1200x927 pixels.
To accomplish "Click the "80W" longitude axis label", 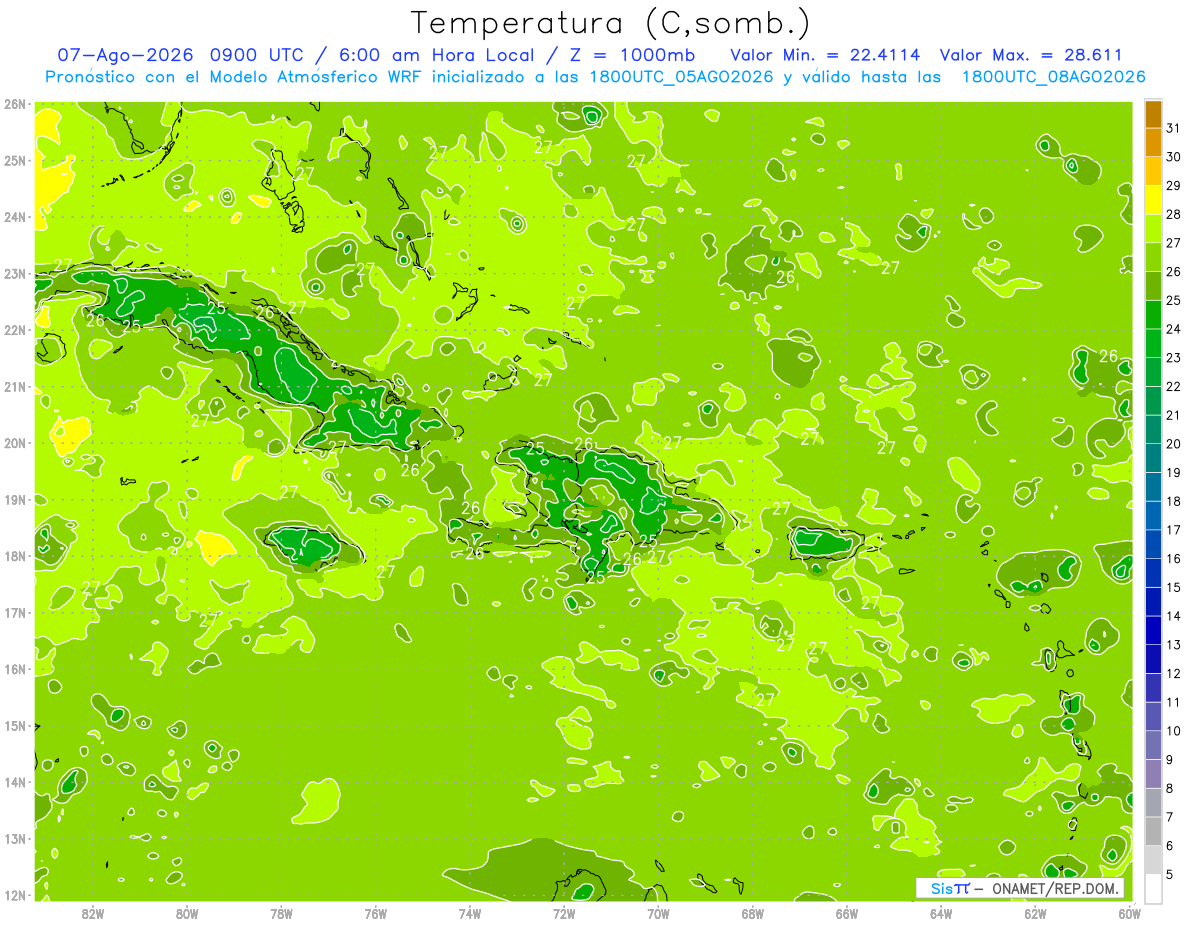I will point(187,913).
